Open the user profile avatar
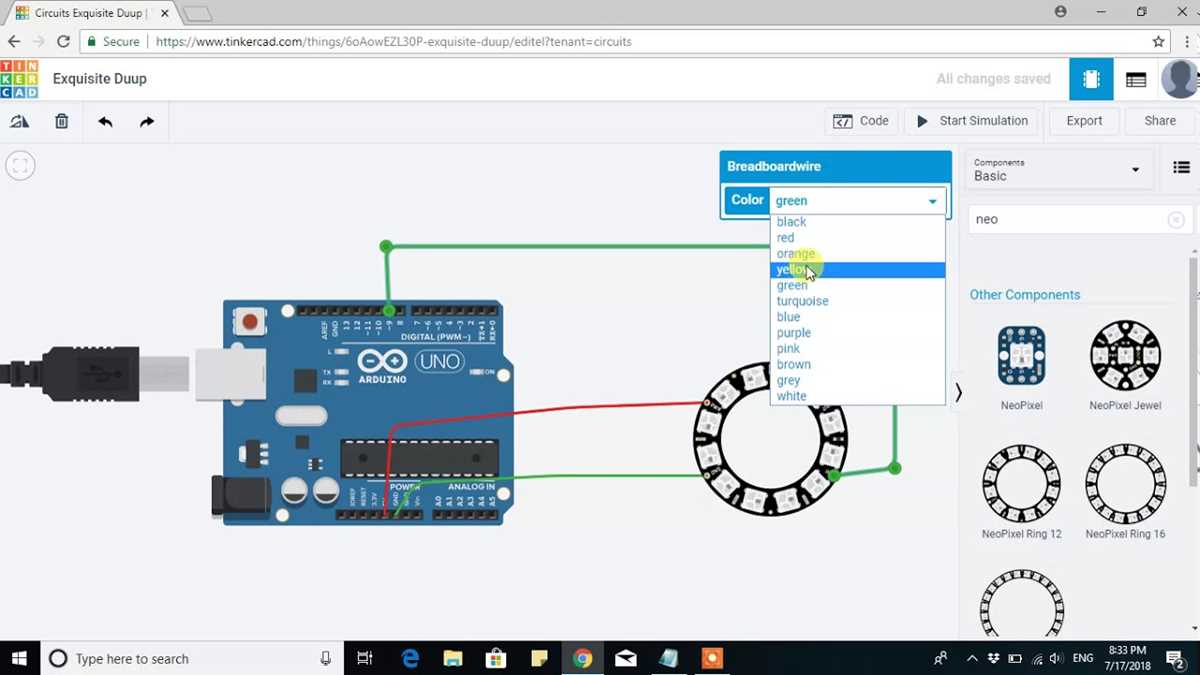 [x=1180, y=79]
